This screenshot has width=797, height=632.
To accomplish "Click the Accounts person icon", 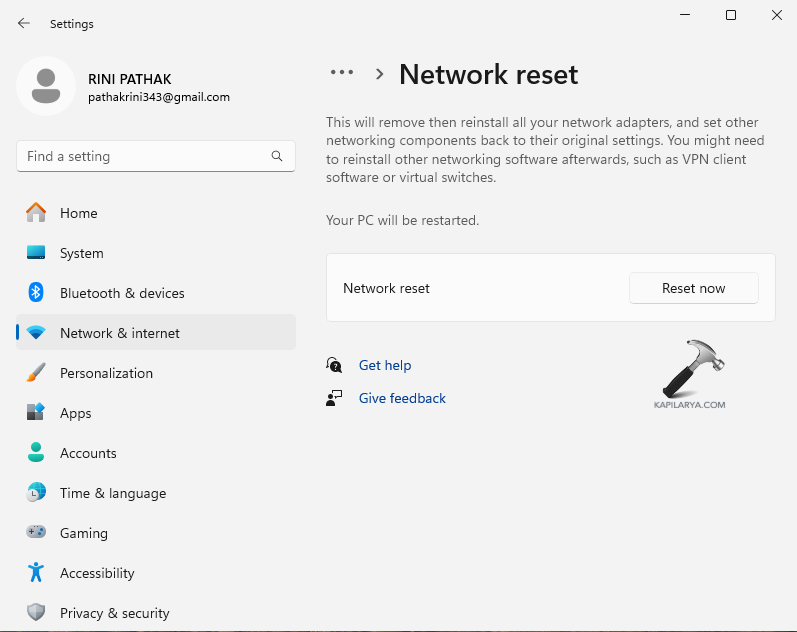I will click(x=36, y=453).
